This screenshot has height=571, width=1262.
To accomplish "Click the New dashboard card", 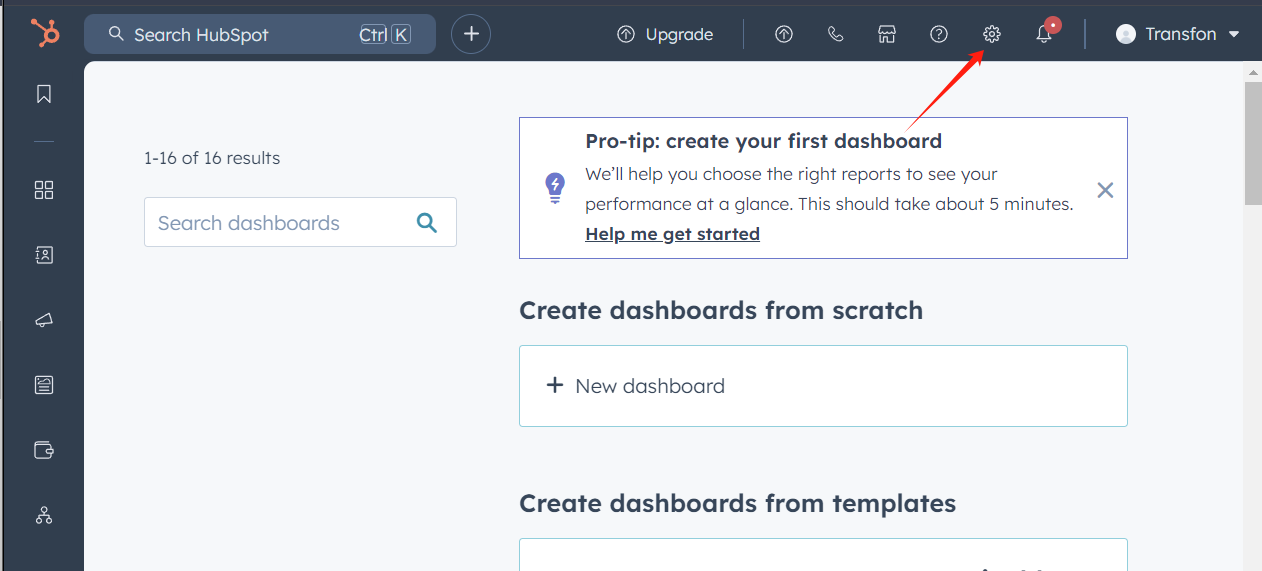I will pyautogui.click(x=823, y=386).
